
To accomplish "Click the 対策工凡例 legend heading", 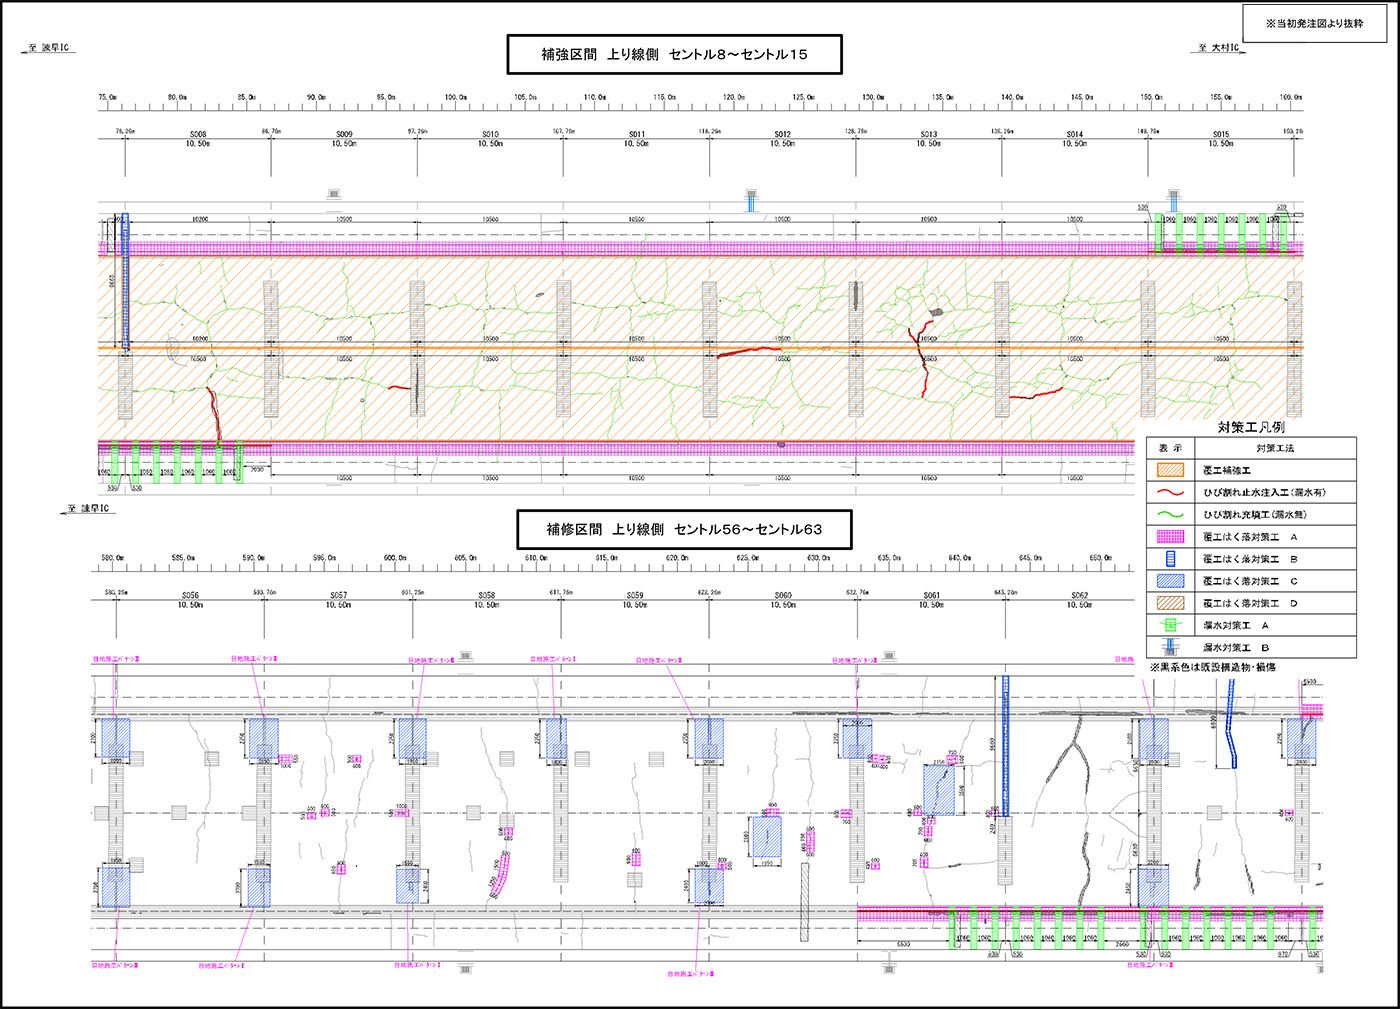I will [1251, 427].
